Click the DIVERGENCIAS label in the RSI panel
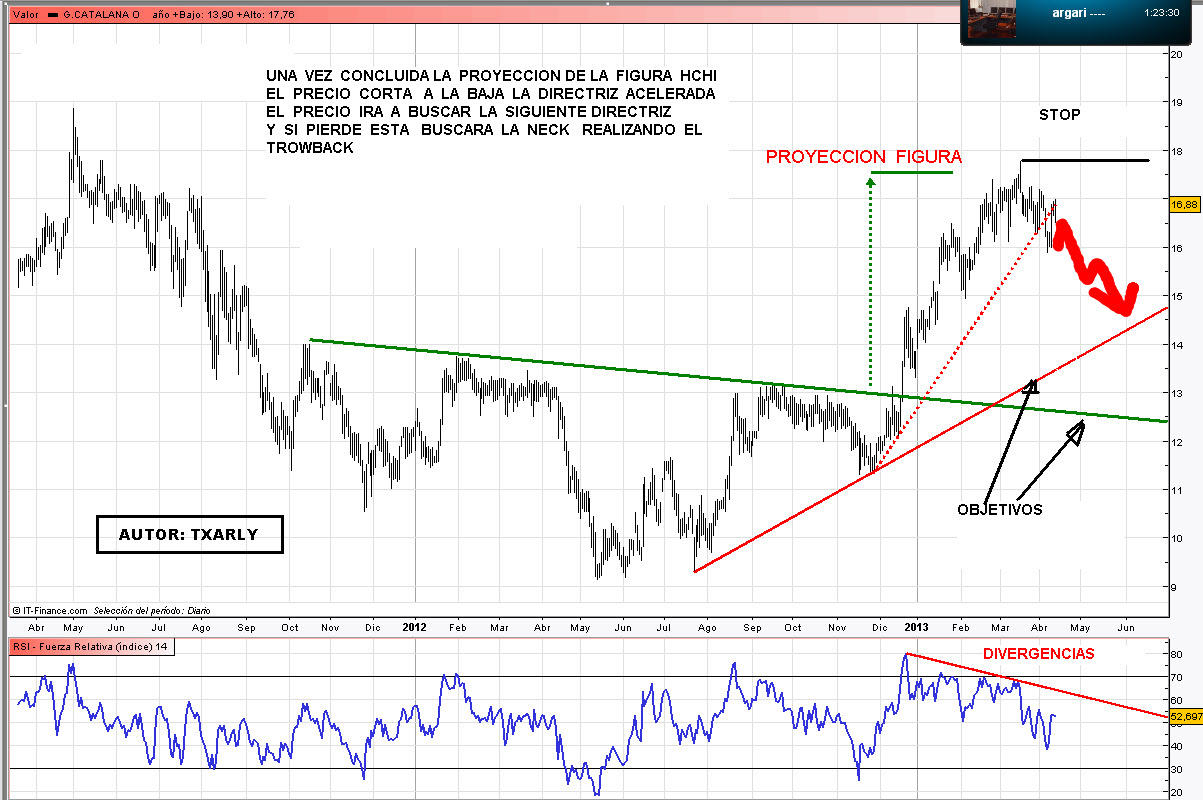 (1038, 654)
